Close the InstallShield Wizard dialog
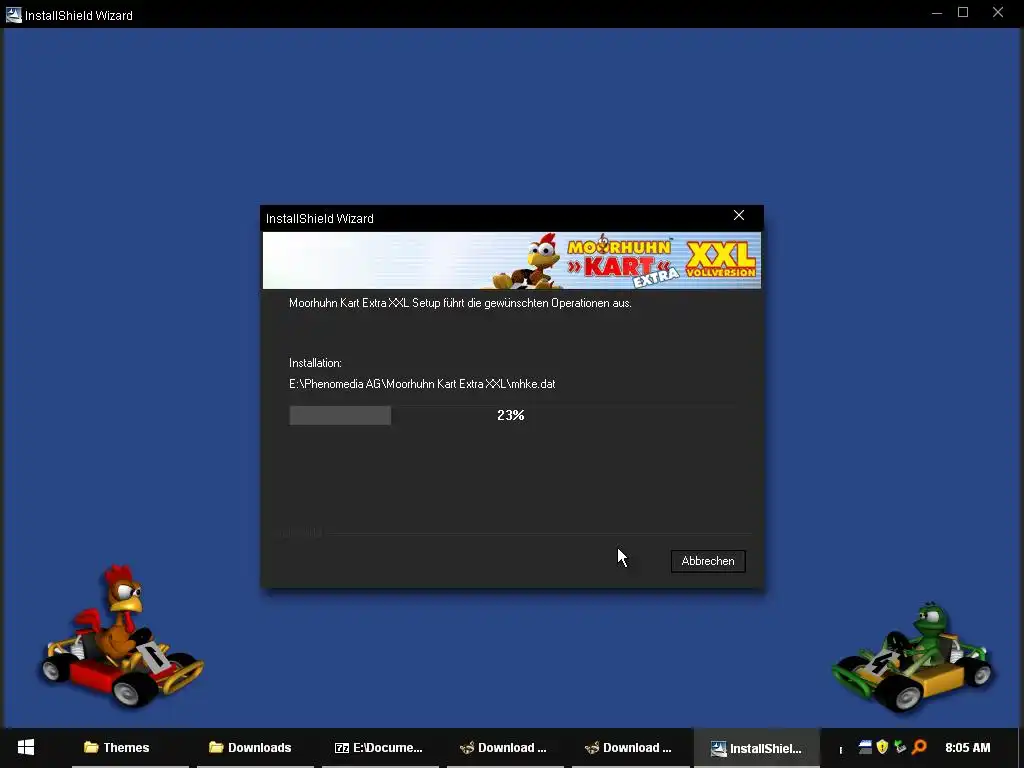This screenshot has width=1024, height=768. 739,216
